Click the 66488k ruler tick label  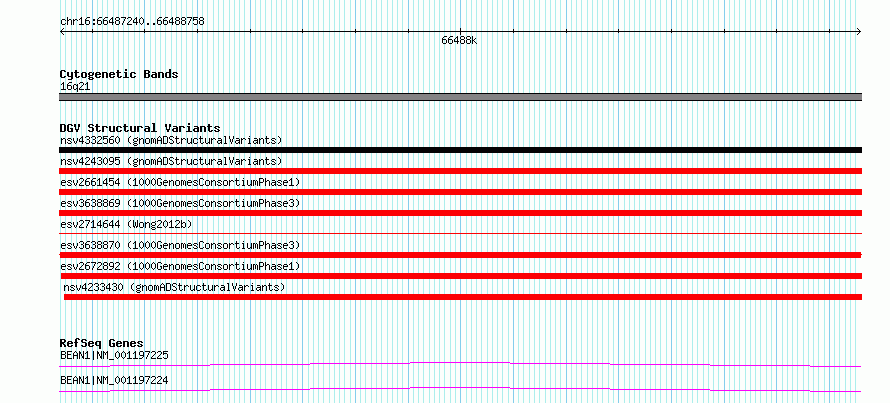point(459,41)
